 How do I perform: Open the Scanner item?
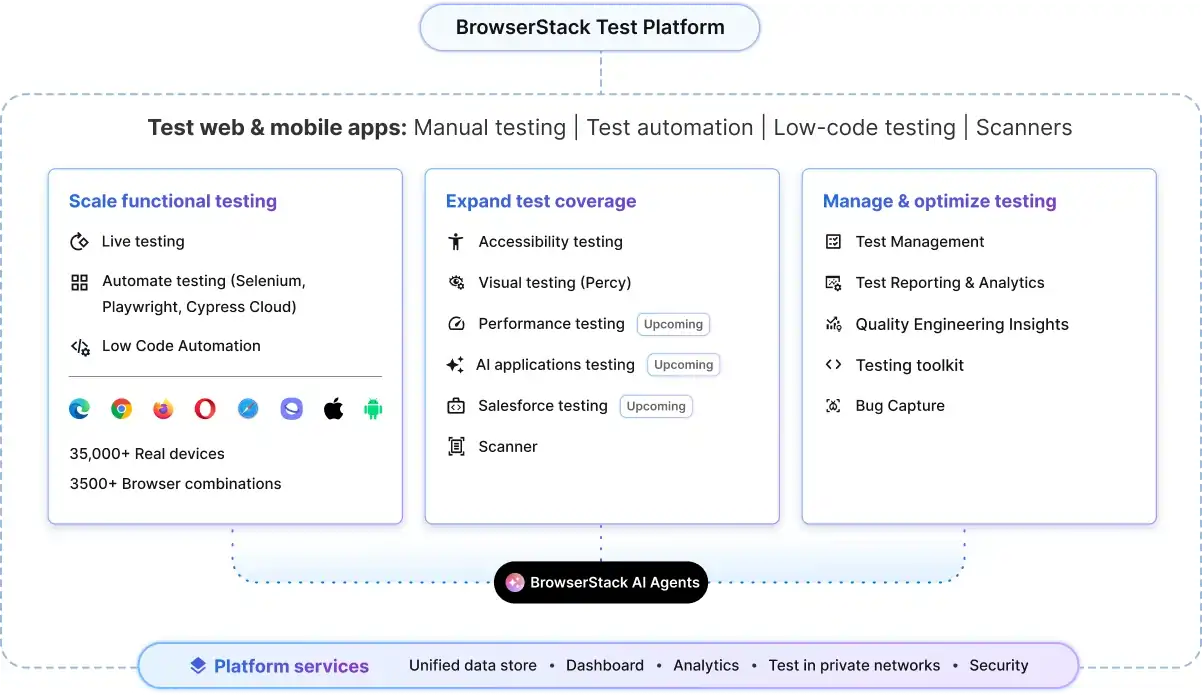tap(508, 447)
